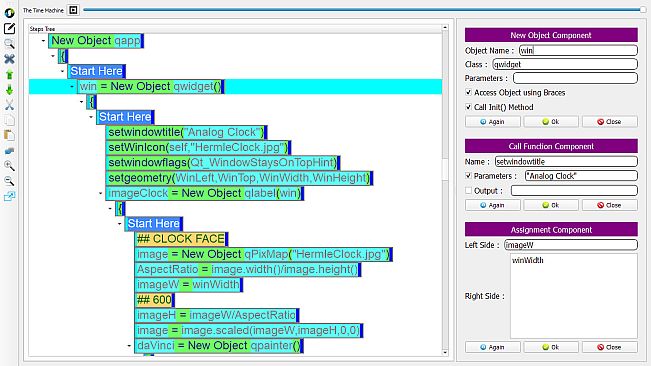Select the ## 600 comment step
The image size is (651, 366).
(155, 300)
